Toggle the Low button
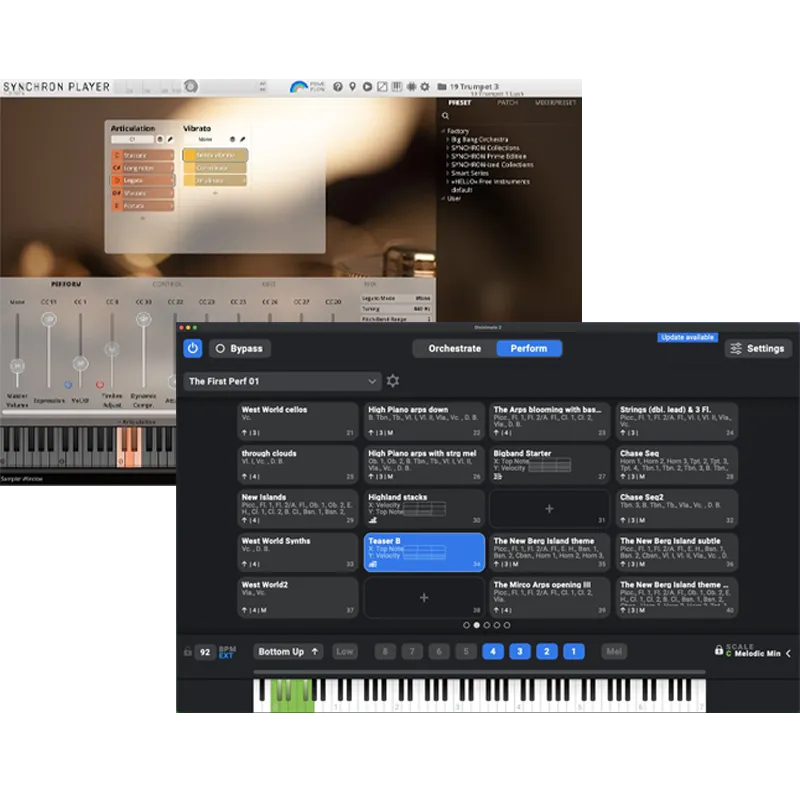Screen dimensions: 800x800 [345, 652]
